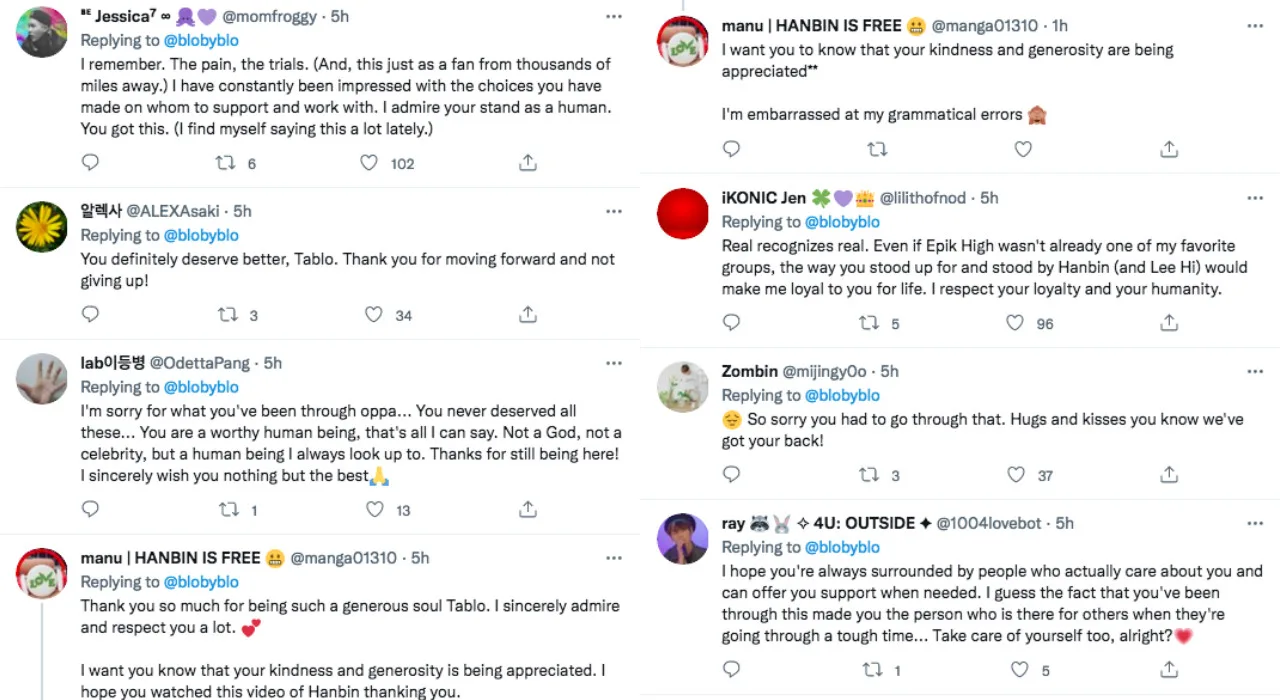1280x700 pixels.
Task: Open more options on Zombin's tweet
Action: point(1255,371)
